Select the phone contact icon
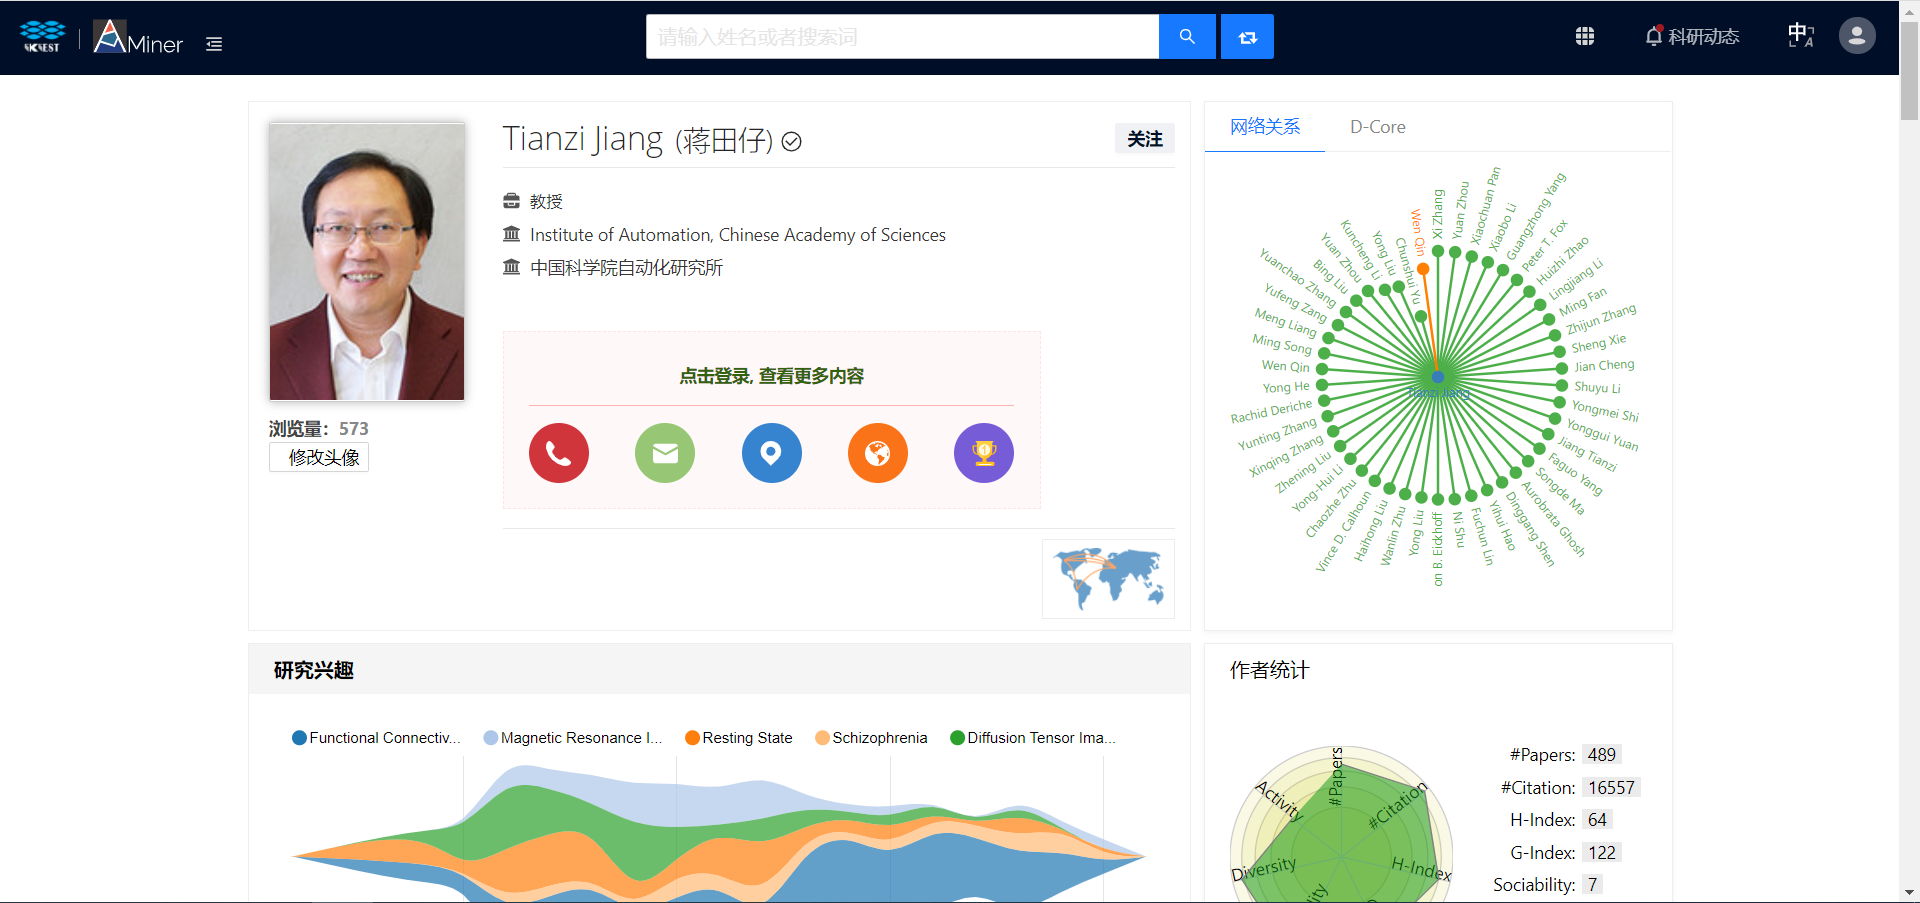Screen dimensions: 1920x903 tap(559, 453)
